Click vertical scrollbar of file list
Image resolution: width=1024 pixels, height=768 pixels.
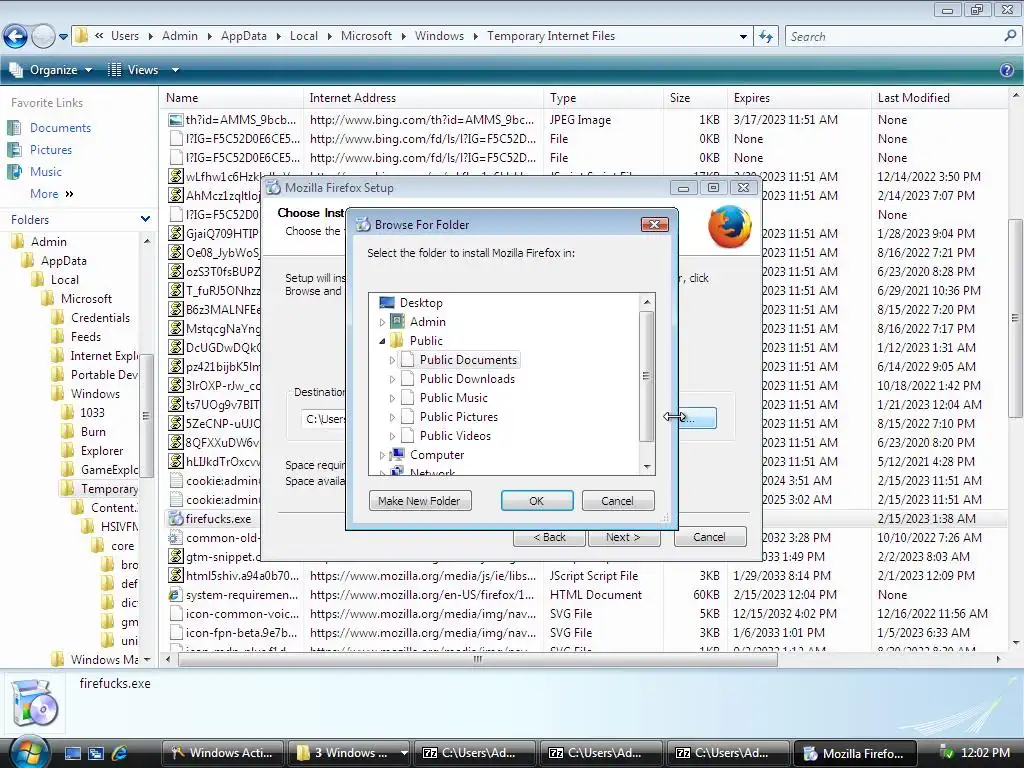click(1016, 318)
